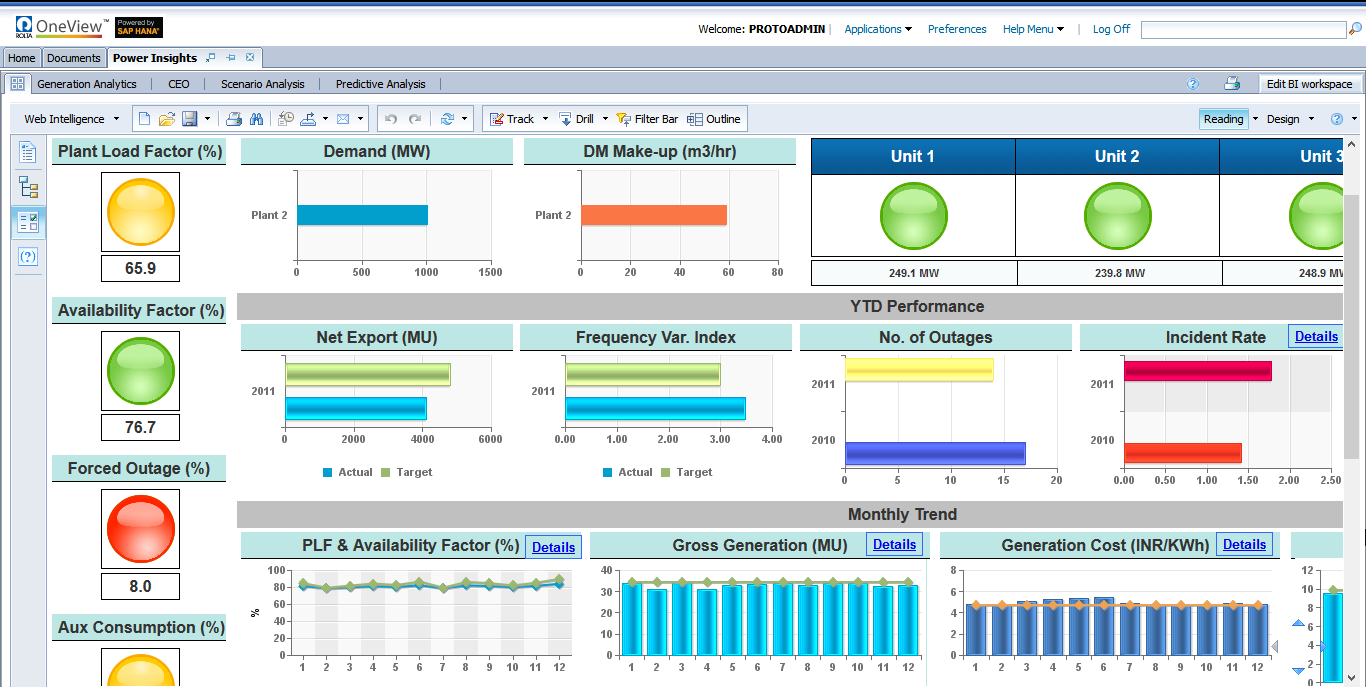Open the Scenario Analysis tab

263,84
